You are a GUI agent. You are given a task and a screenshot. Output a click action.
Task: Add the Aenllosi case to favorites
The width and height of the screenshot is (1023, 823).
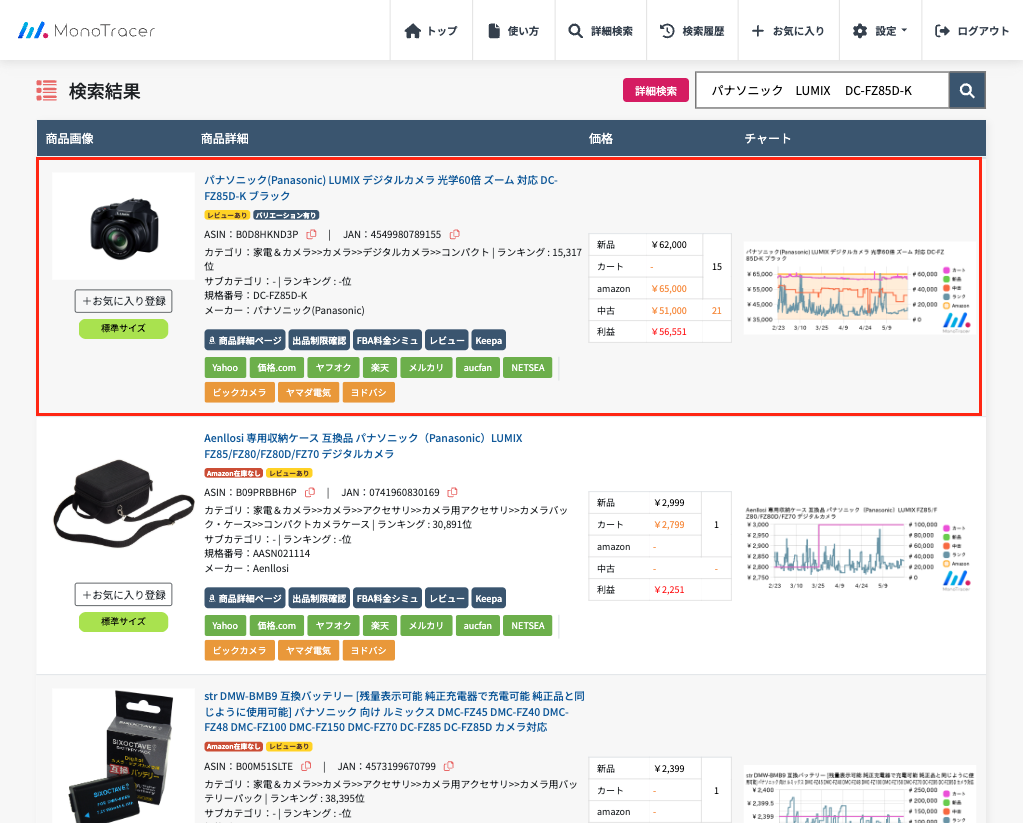(x=123, y=595)
